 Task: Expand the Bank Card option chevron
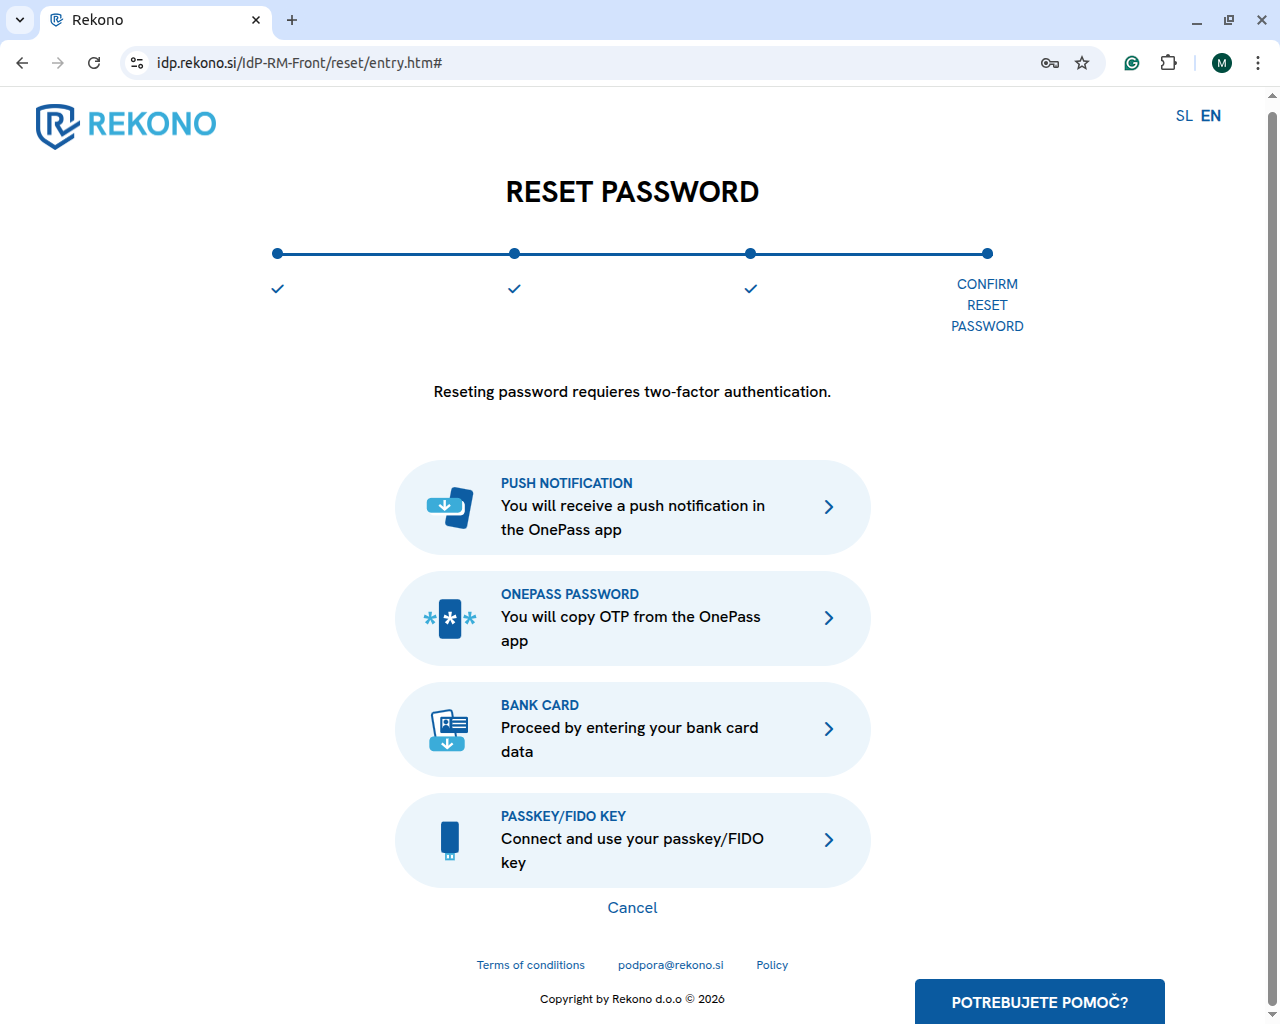coord(828,729)
